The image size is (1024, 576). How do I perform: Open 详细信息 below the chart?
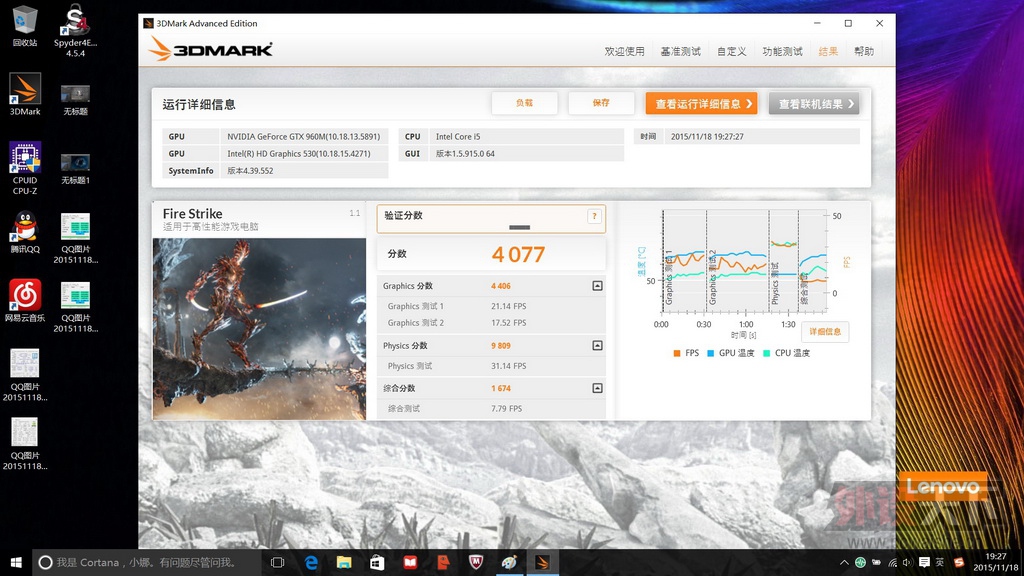tap(825, 332)
